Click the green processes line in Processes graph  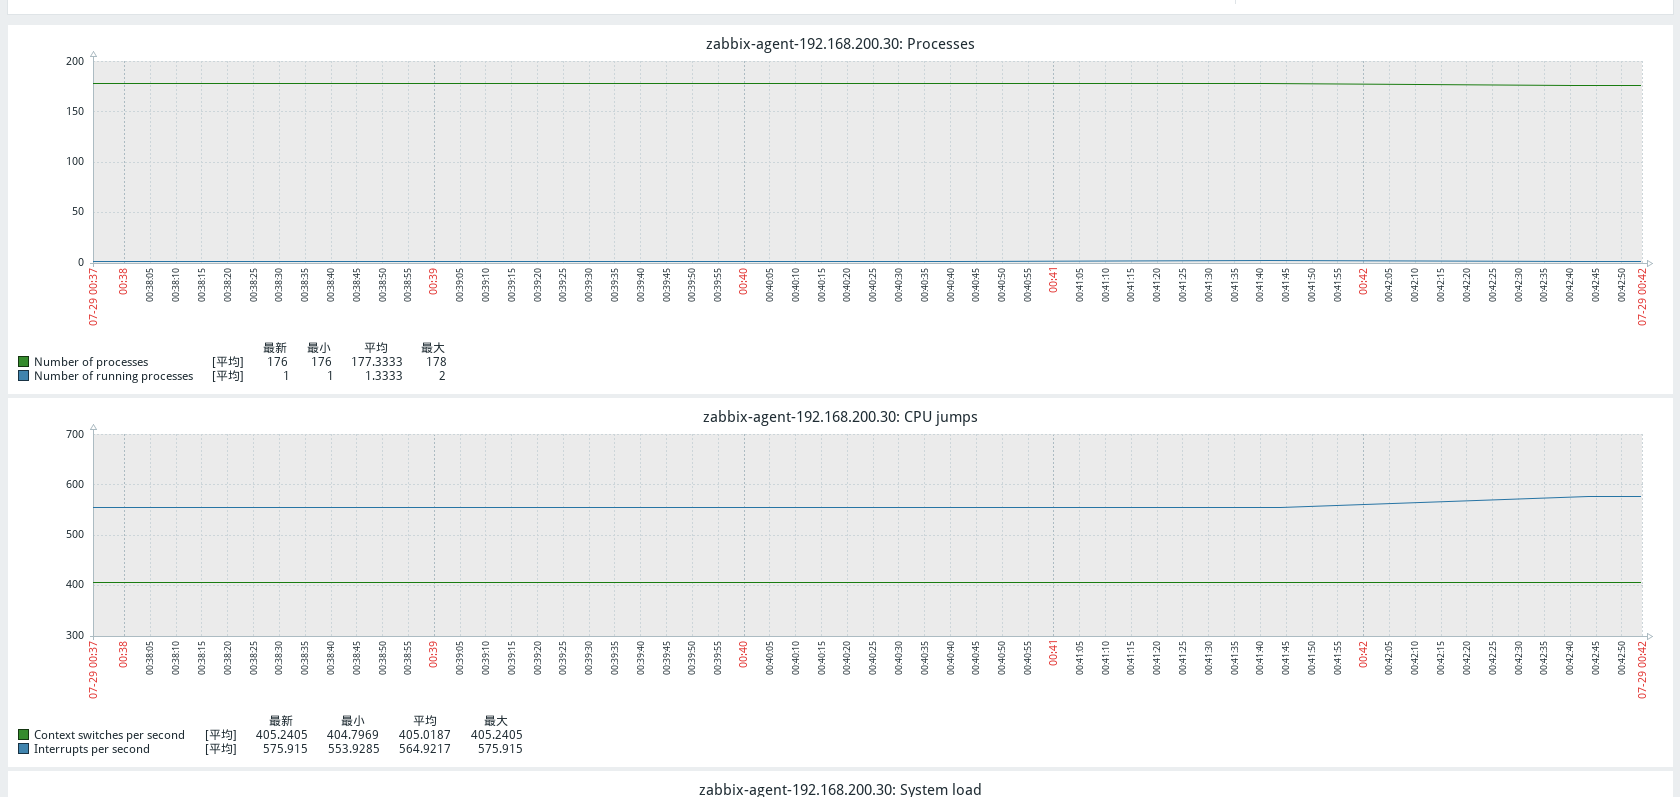[868, 84]
